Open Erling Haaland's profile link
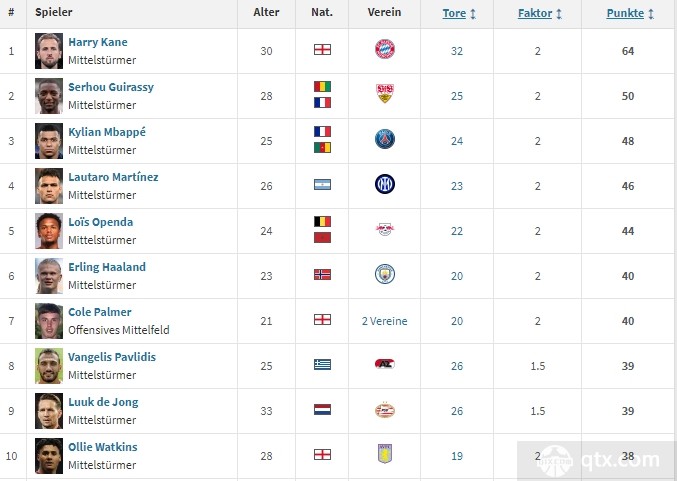Screen dimensions: 677x481 [x=107, y=268]
